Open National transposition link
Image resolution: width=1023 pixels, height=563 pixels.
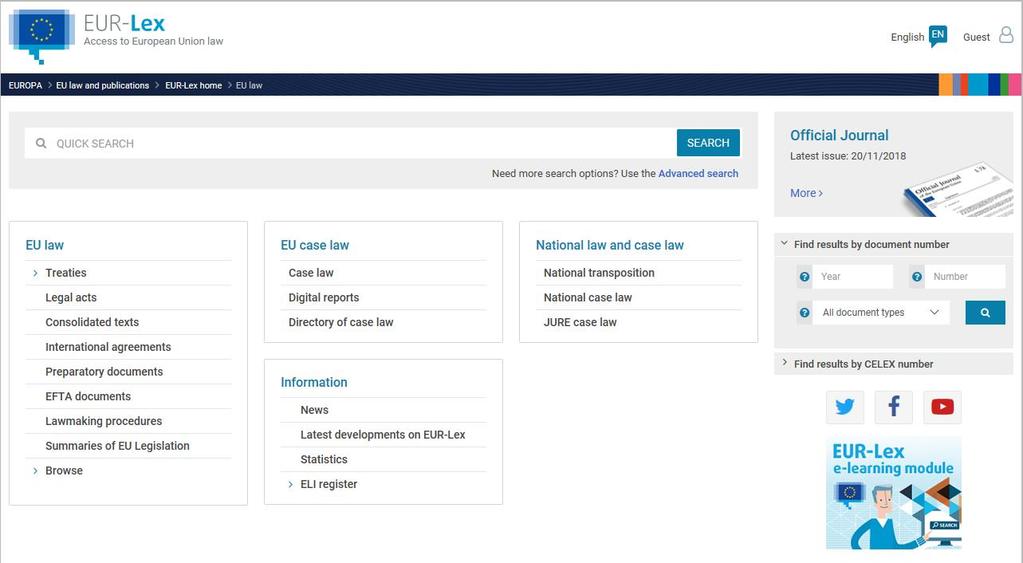[599, 273]
